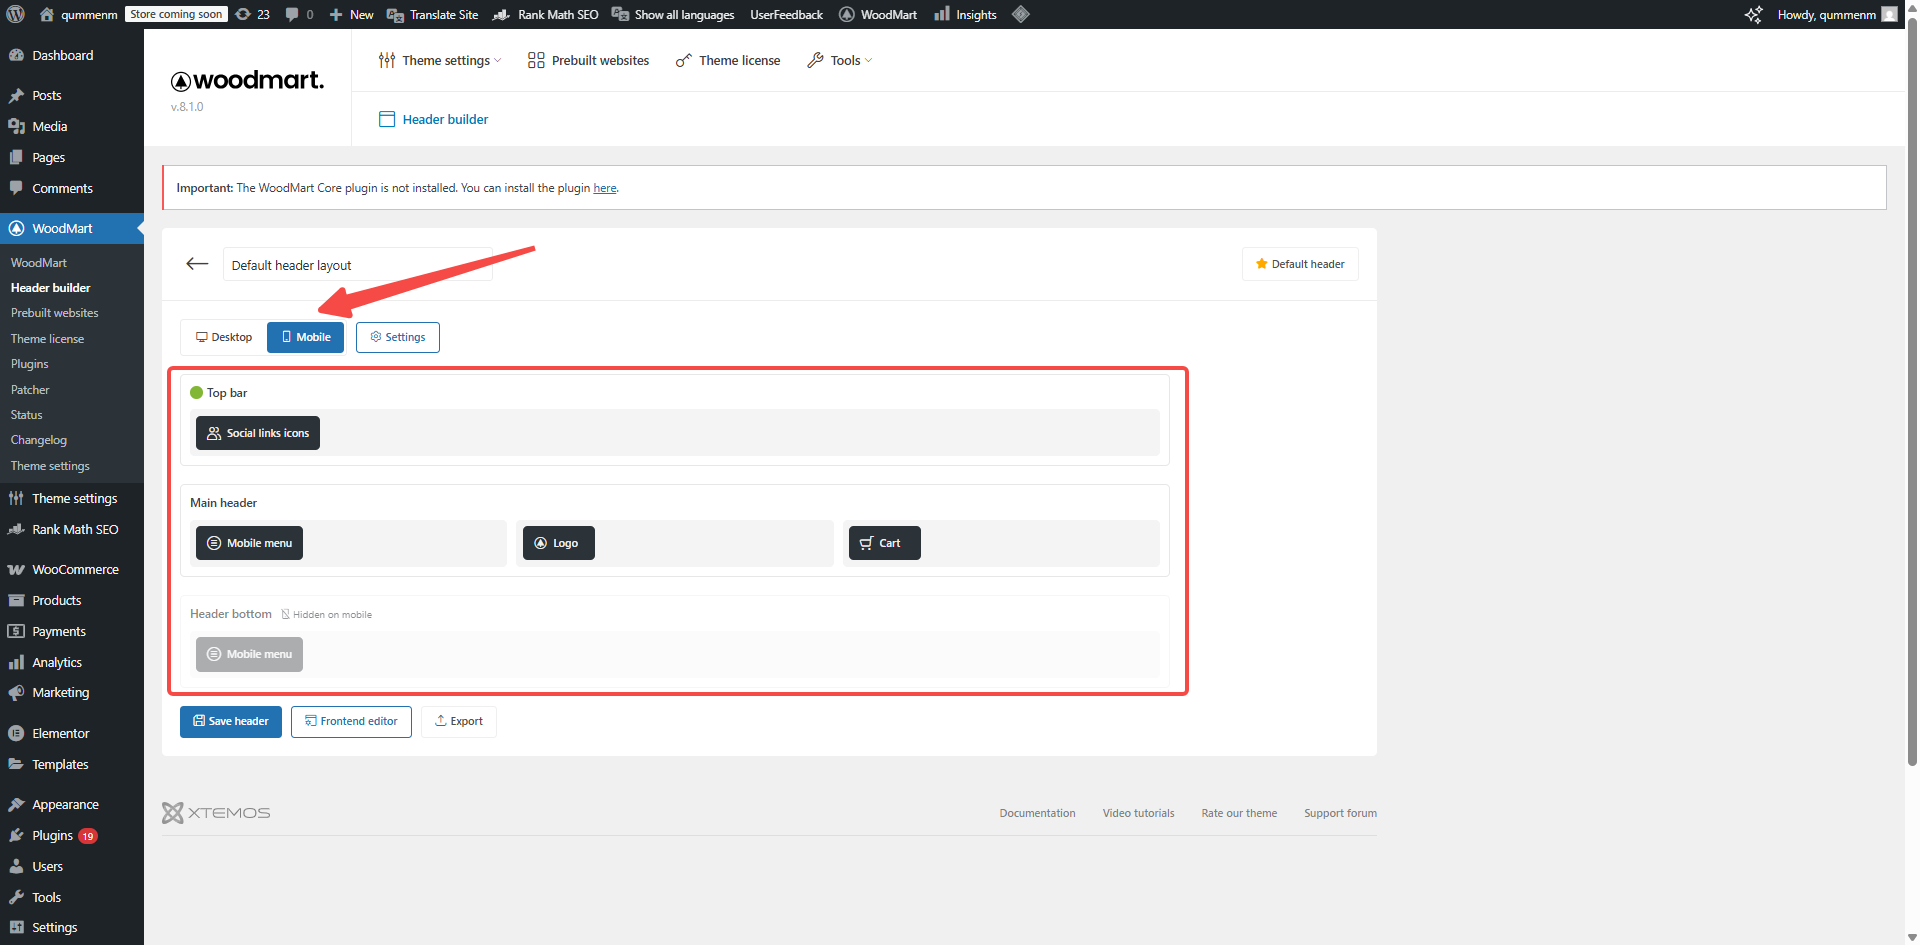Click the Save header button
Viewport: 1920px width, 945px height.
coord(230,721)
